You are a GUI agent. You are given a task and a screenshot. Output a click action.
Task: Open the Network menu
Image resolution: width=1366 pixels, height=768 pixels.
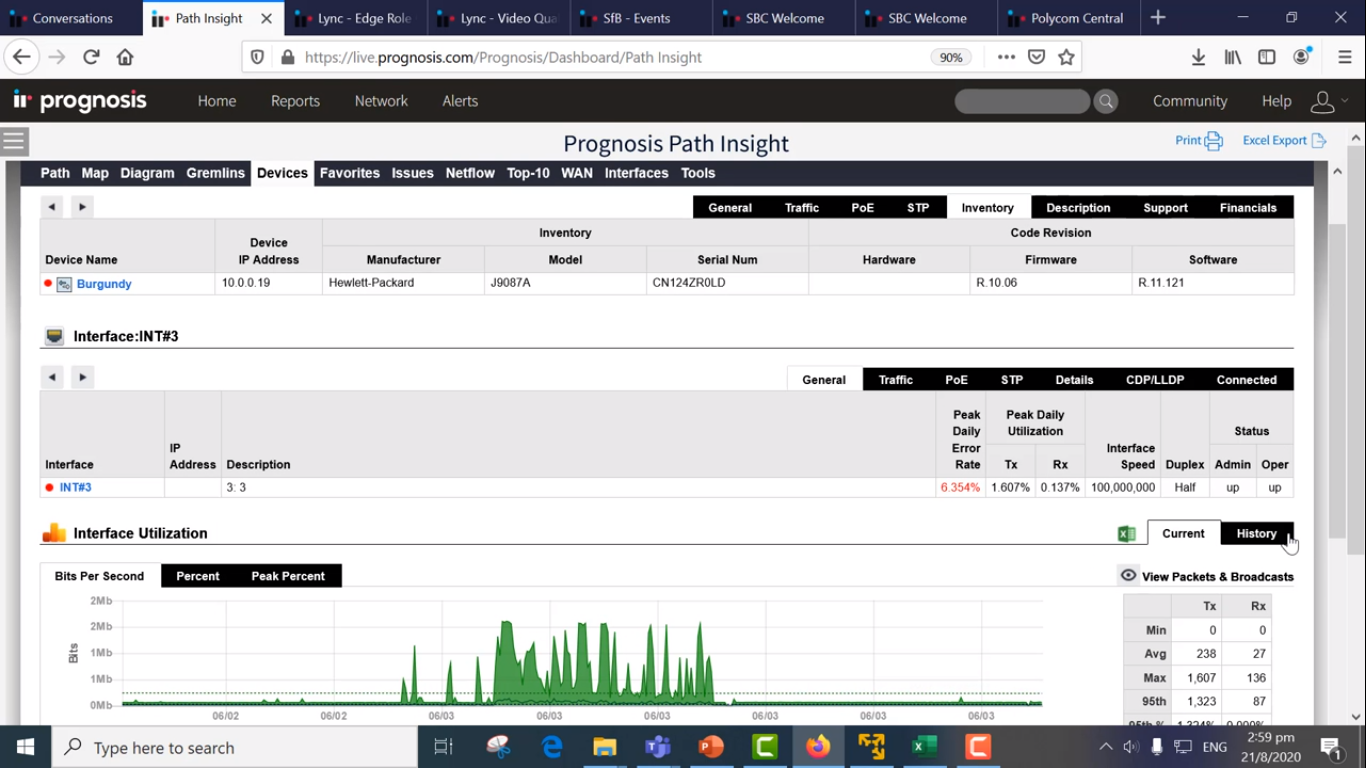[x=381, y=101]
